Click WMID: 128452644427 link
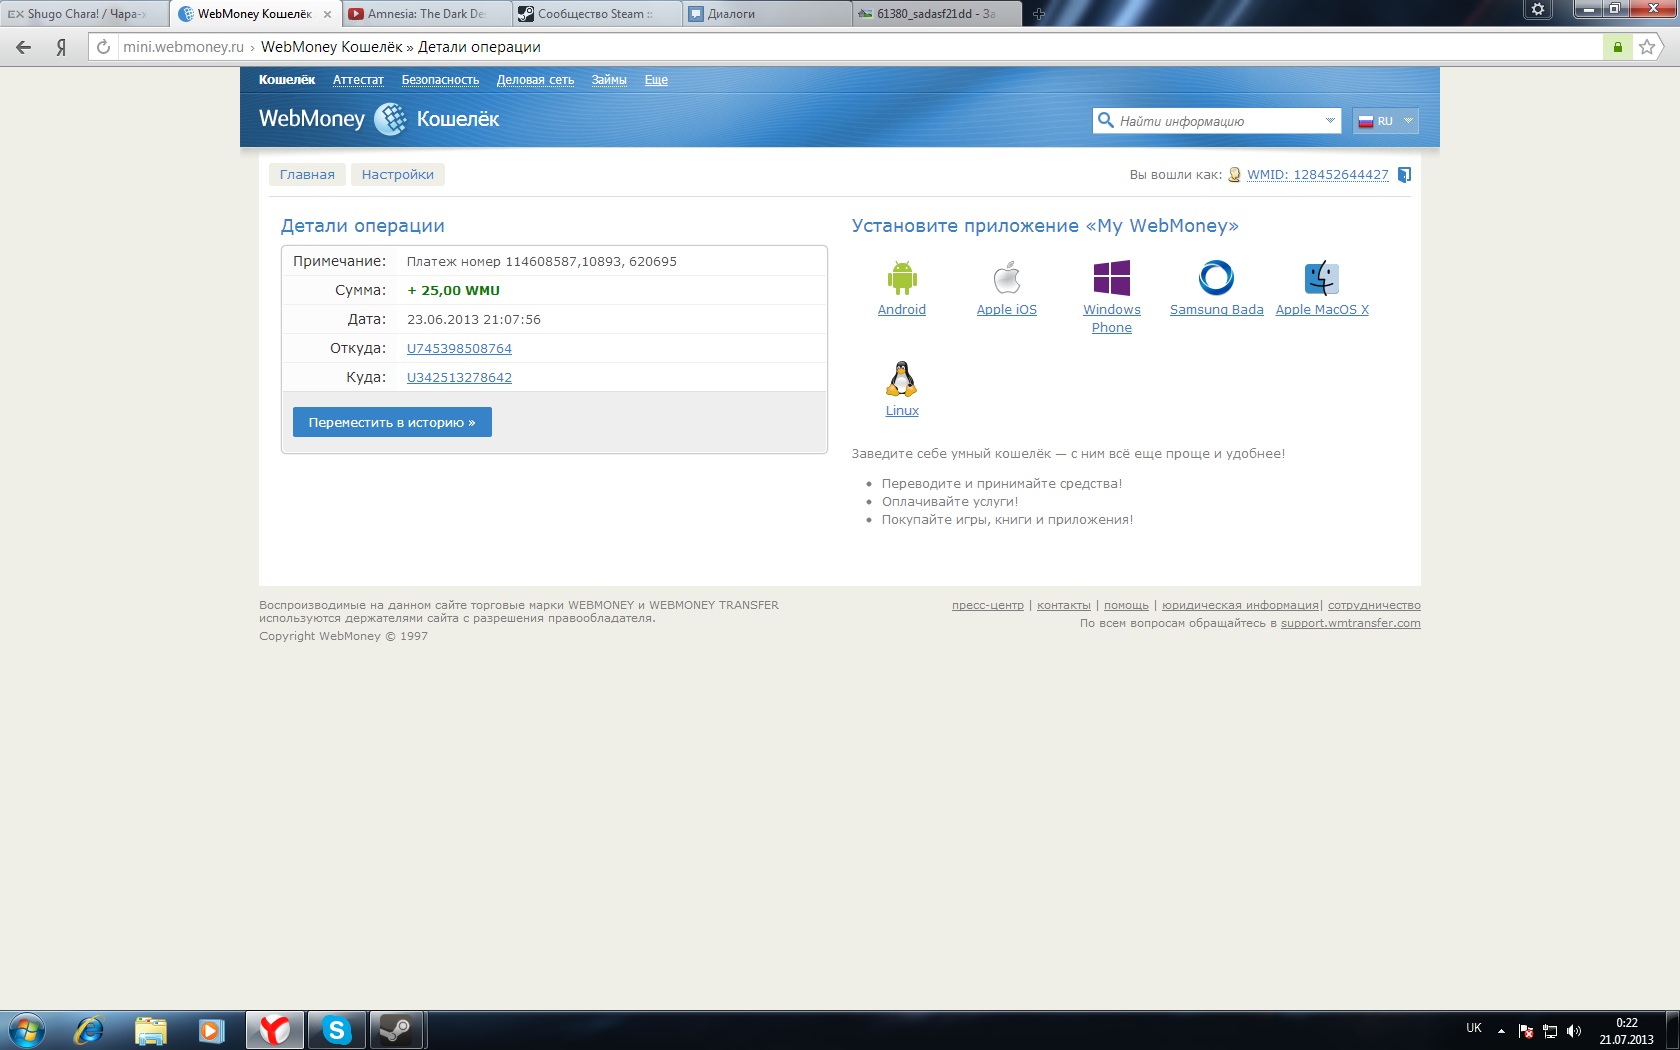Viewport: 1680px width, 1050px height. pyautogui.click(x=1318, y=175)
